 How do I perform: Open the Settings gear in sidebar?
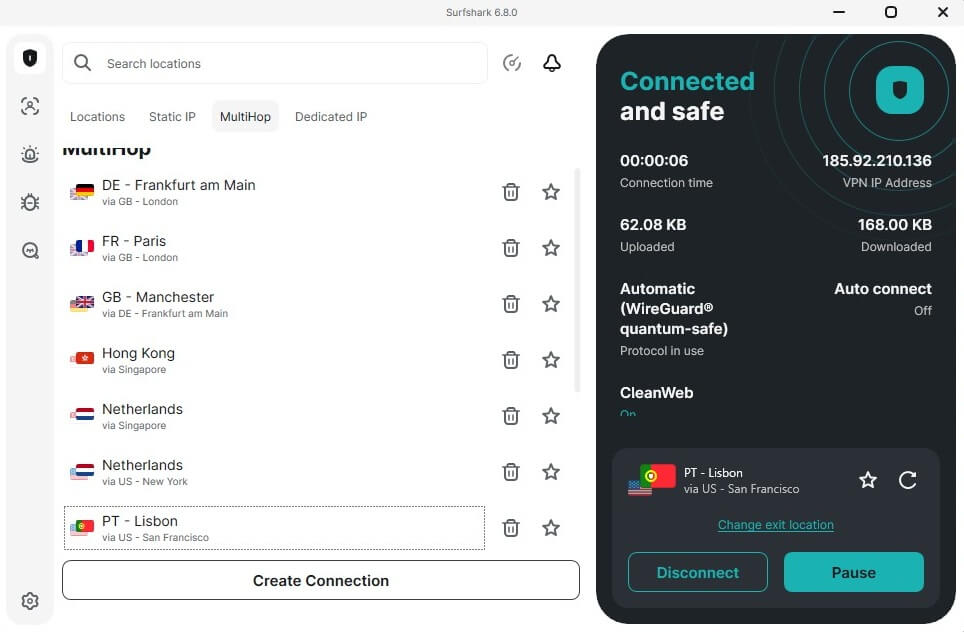click(30, 601)
